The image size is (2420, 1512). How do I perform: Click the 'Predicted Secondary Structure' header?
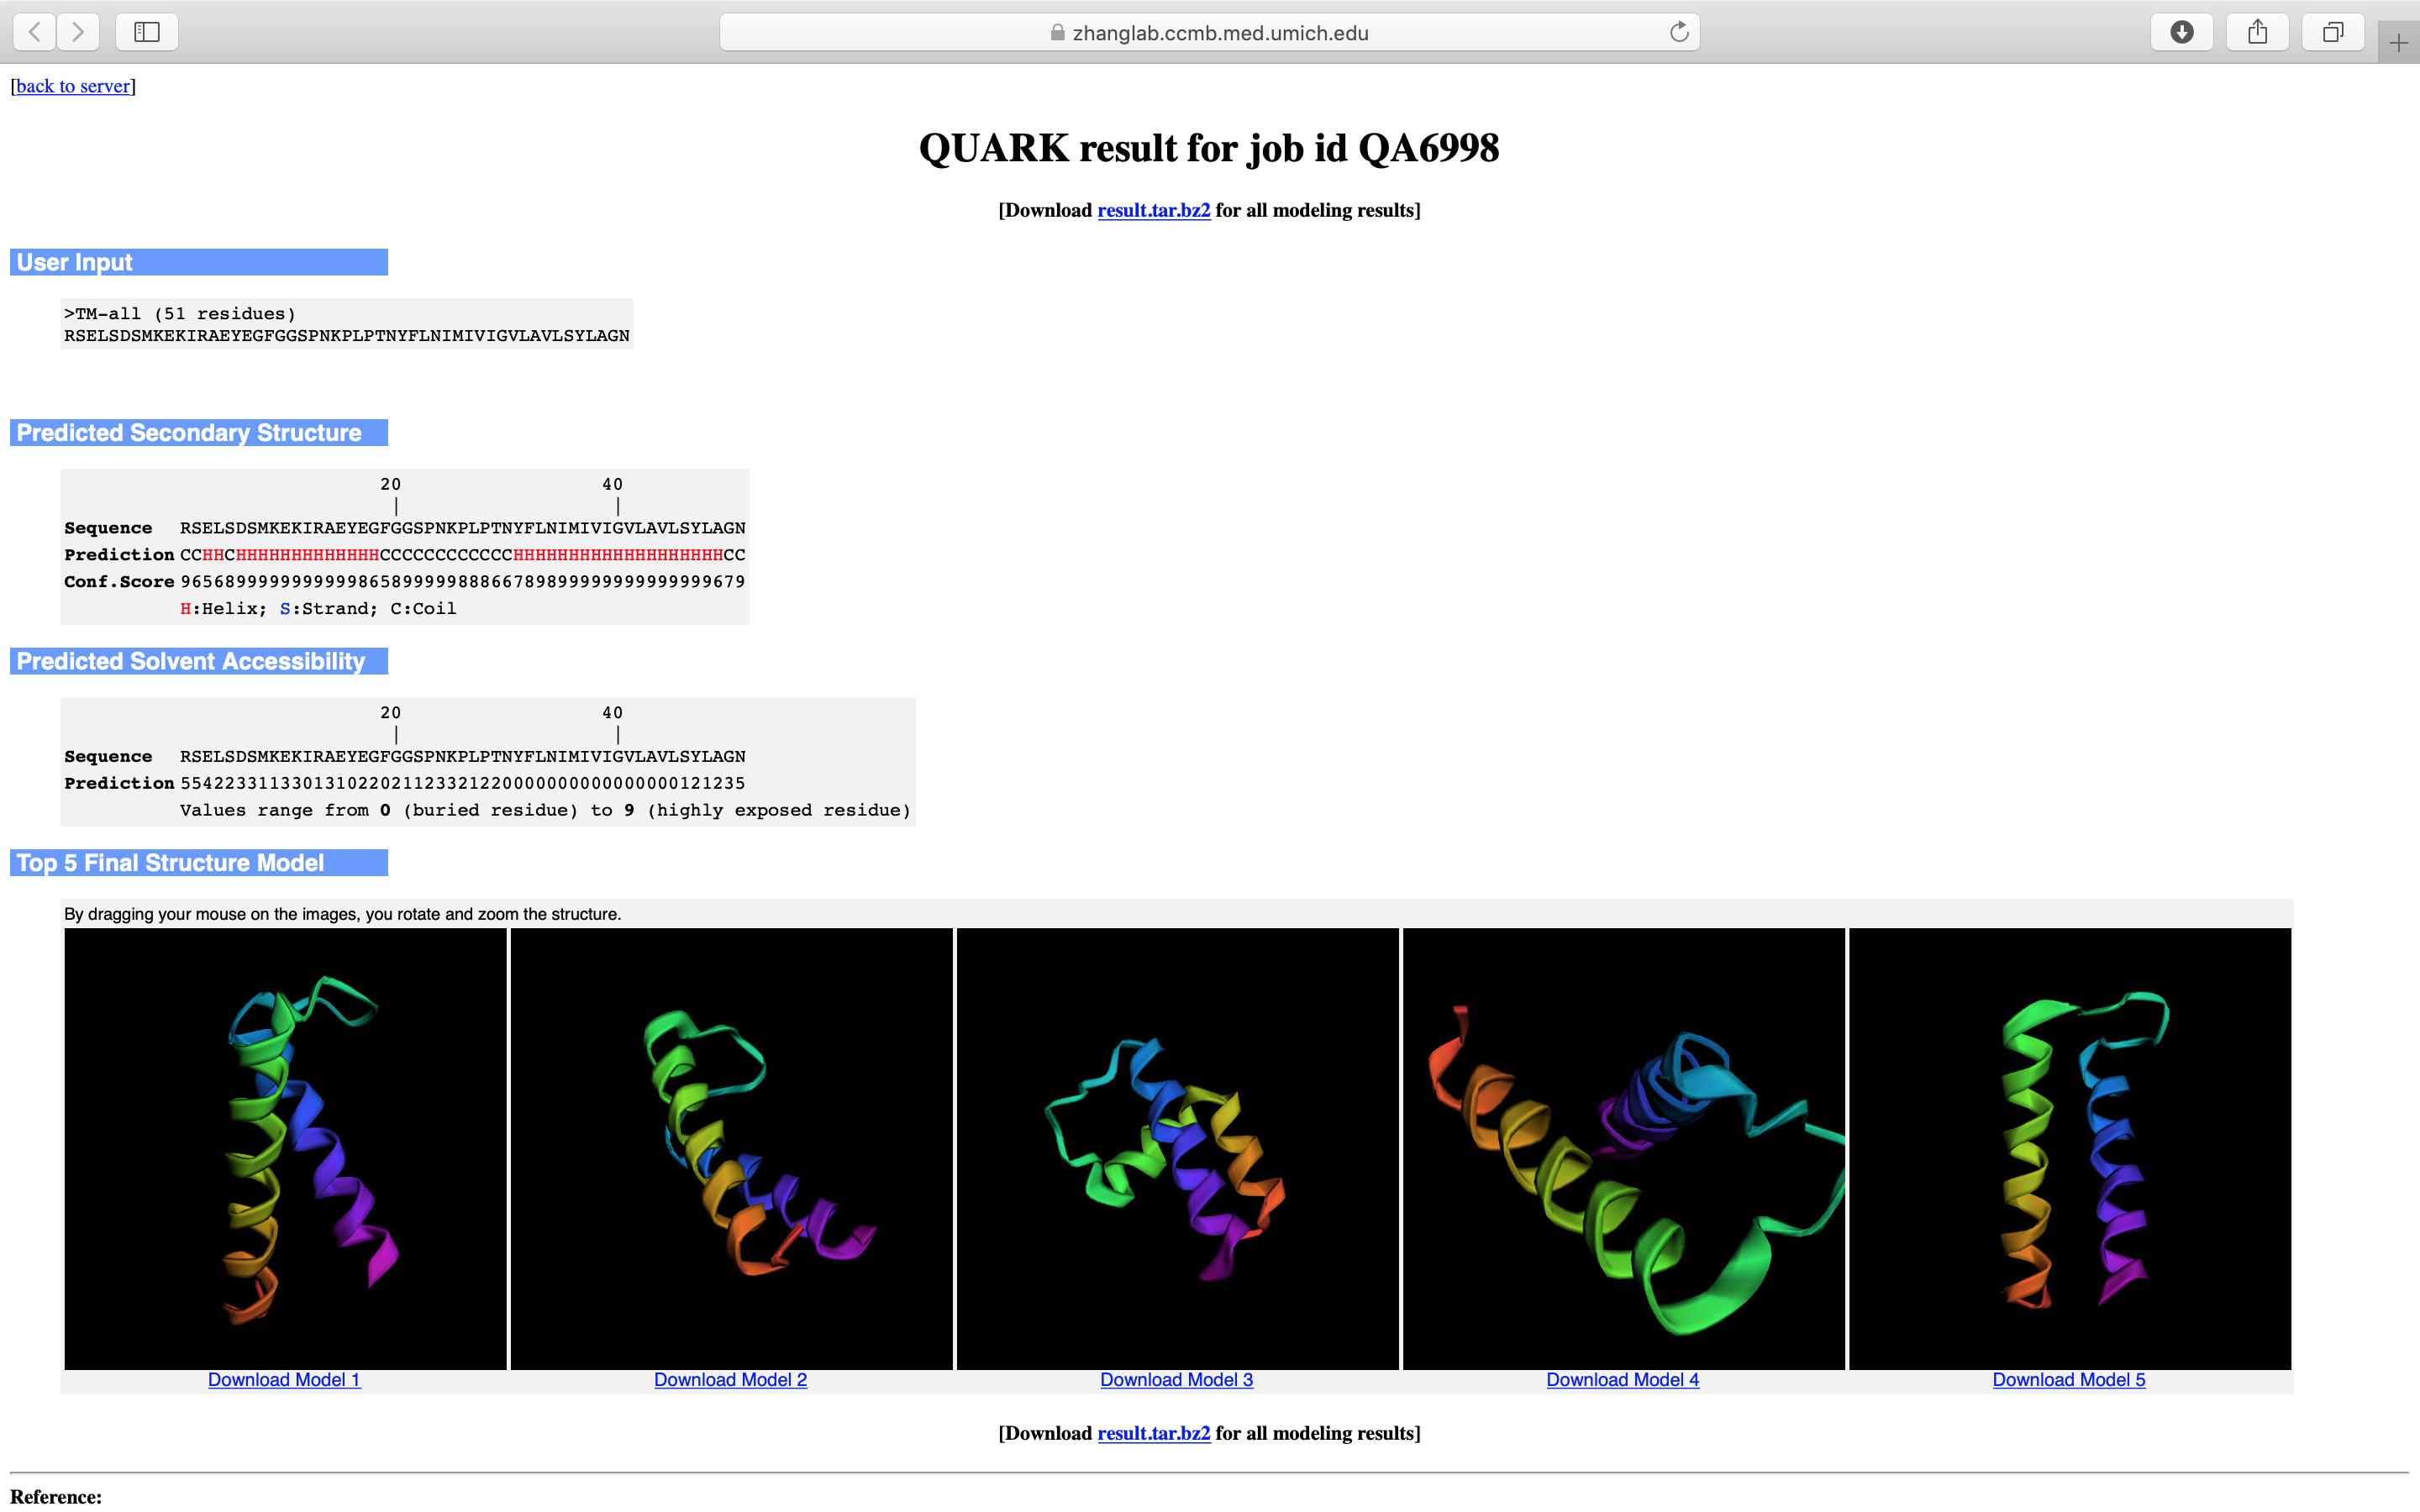pyautogui.click(x=199, y=433)
